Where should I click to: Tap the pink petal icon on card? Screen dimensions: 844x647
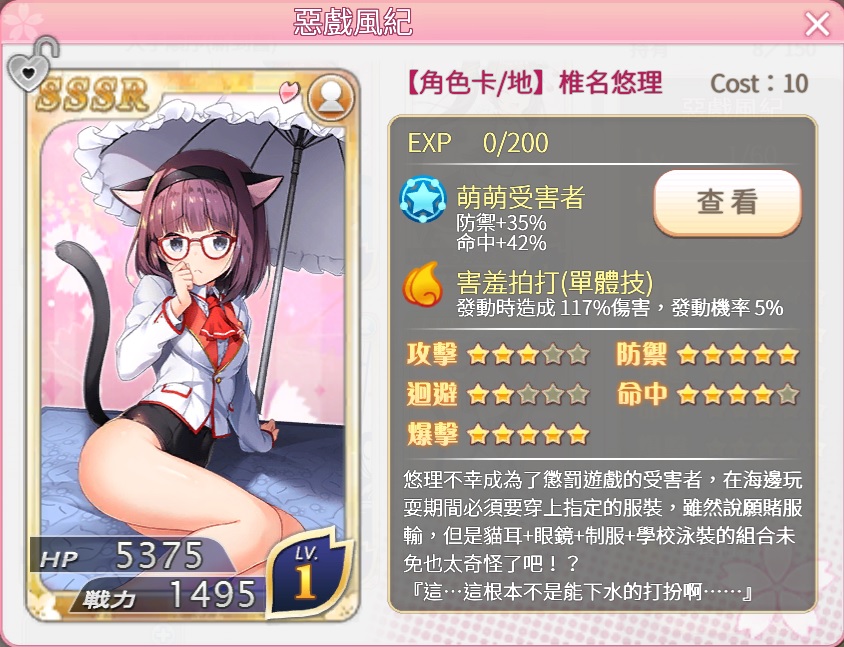click(x=290, y=92)
